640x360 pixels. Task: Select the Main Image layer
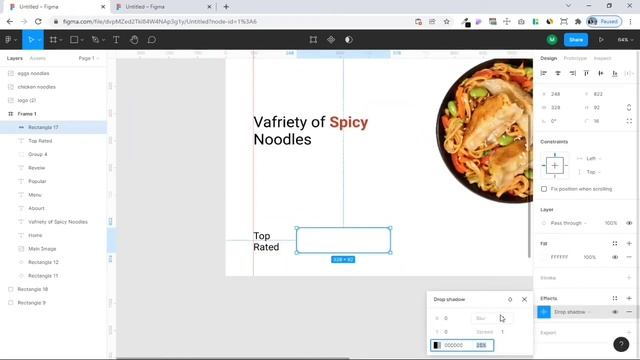[x=42, y=249]
